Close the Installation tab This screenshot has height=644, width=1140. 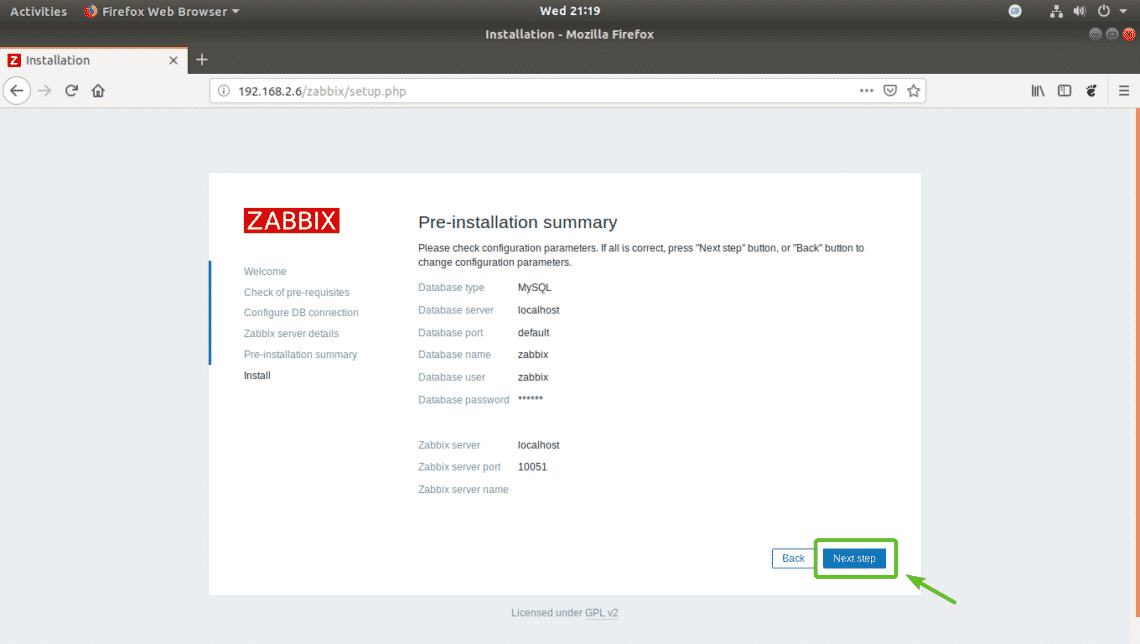[x=173, y=60]
